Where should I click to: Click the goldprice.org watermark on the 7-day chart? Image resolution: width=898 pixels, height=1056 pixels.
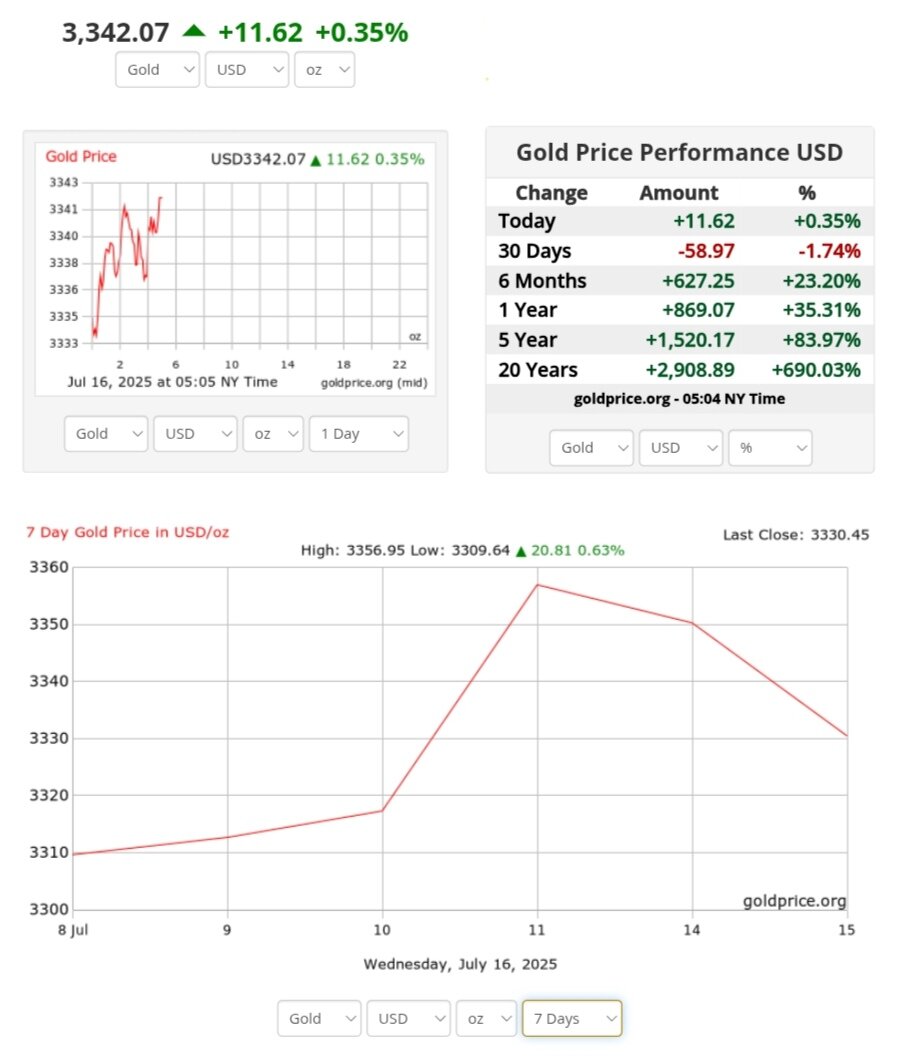[794, 901]
